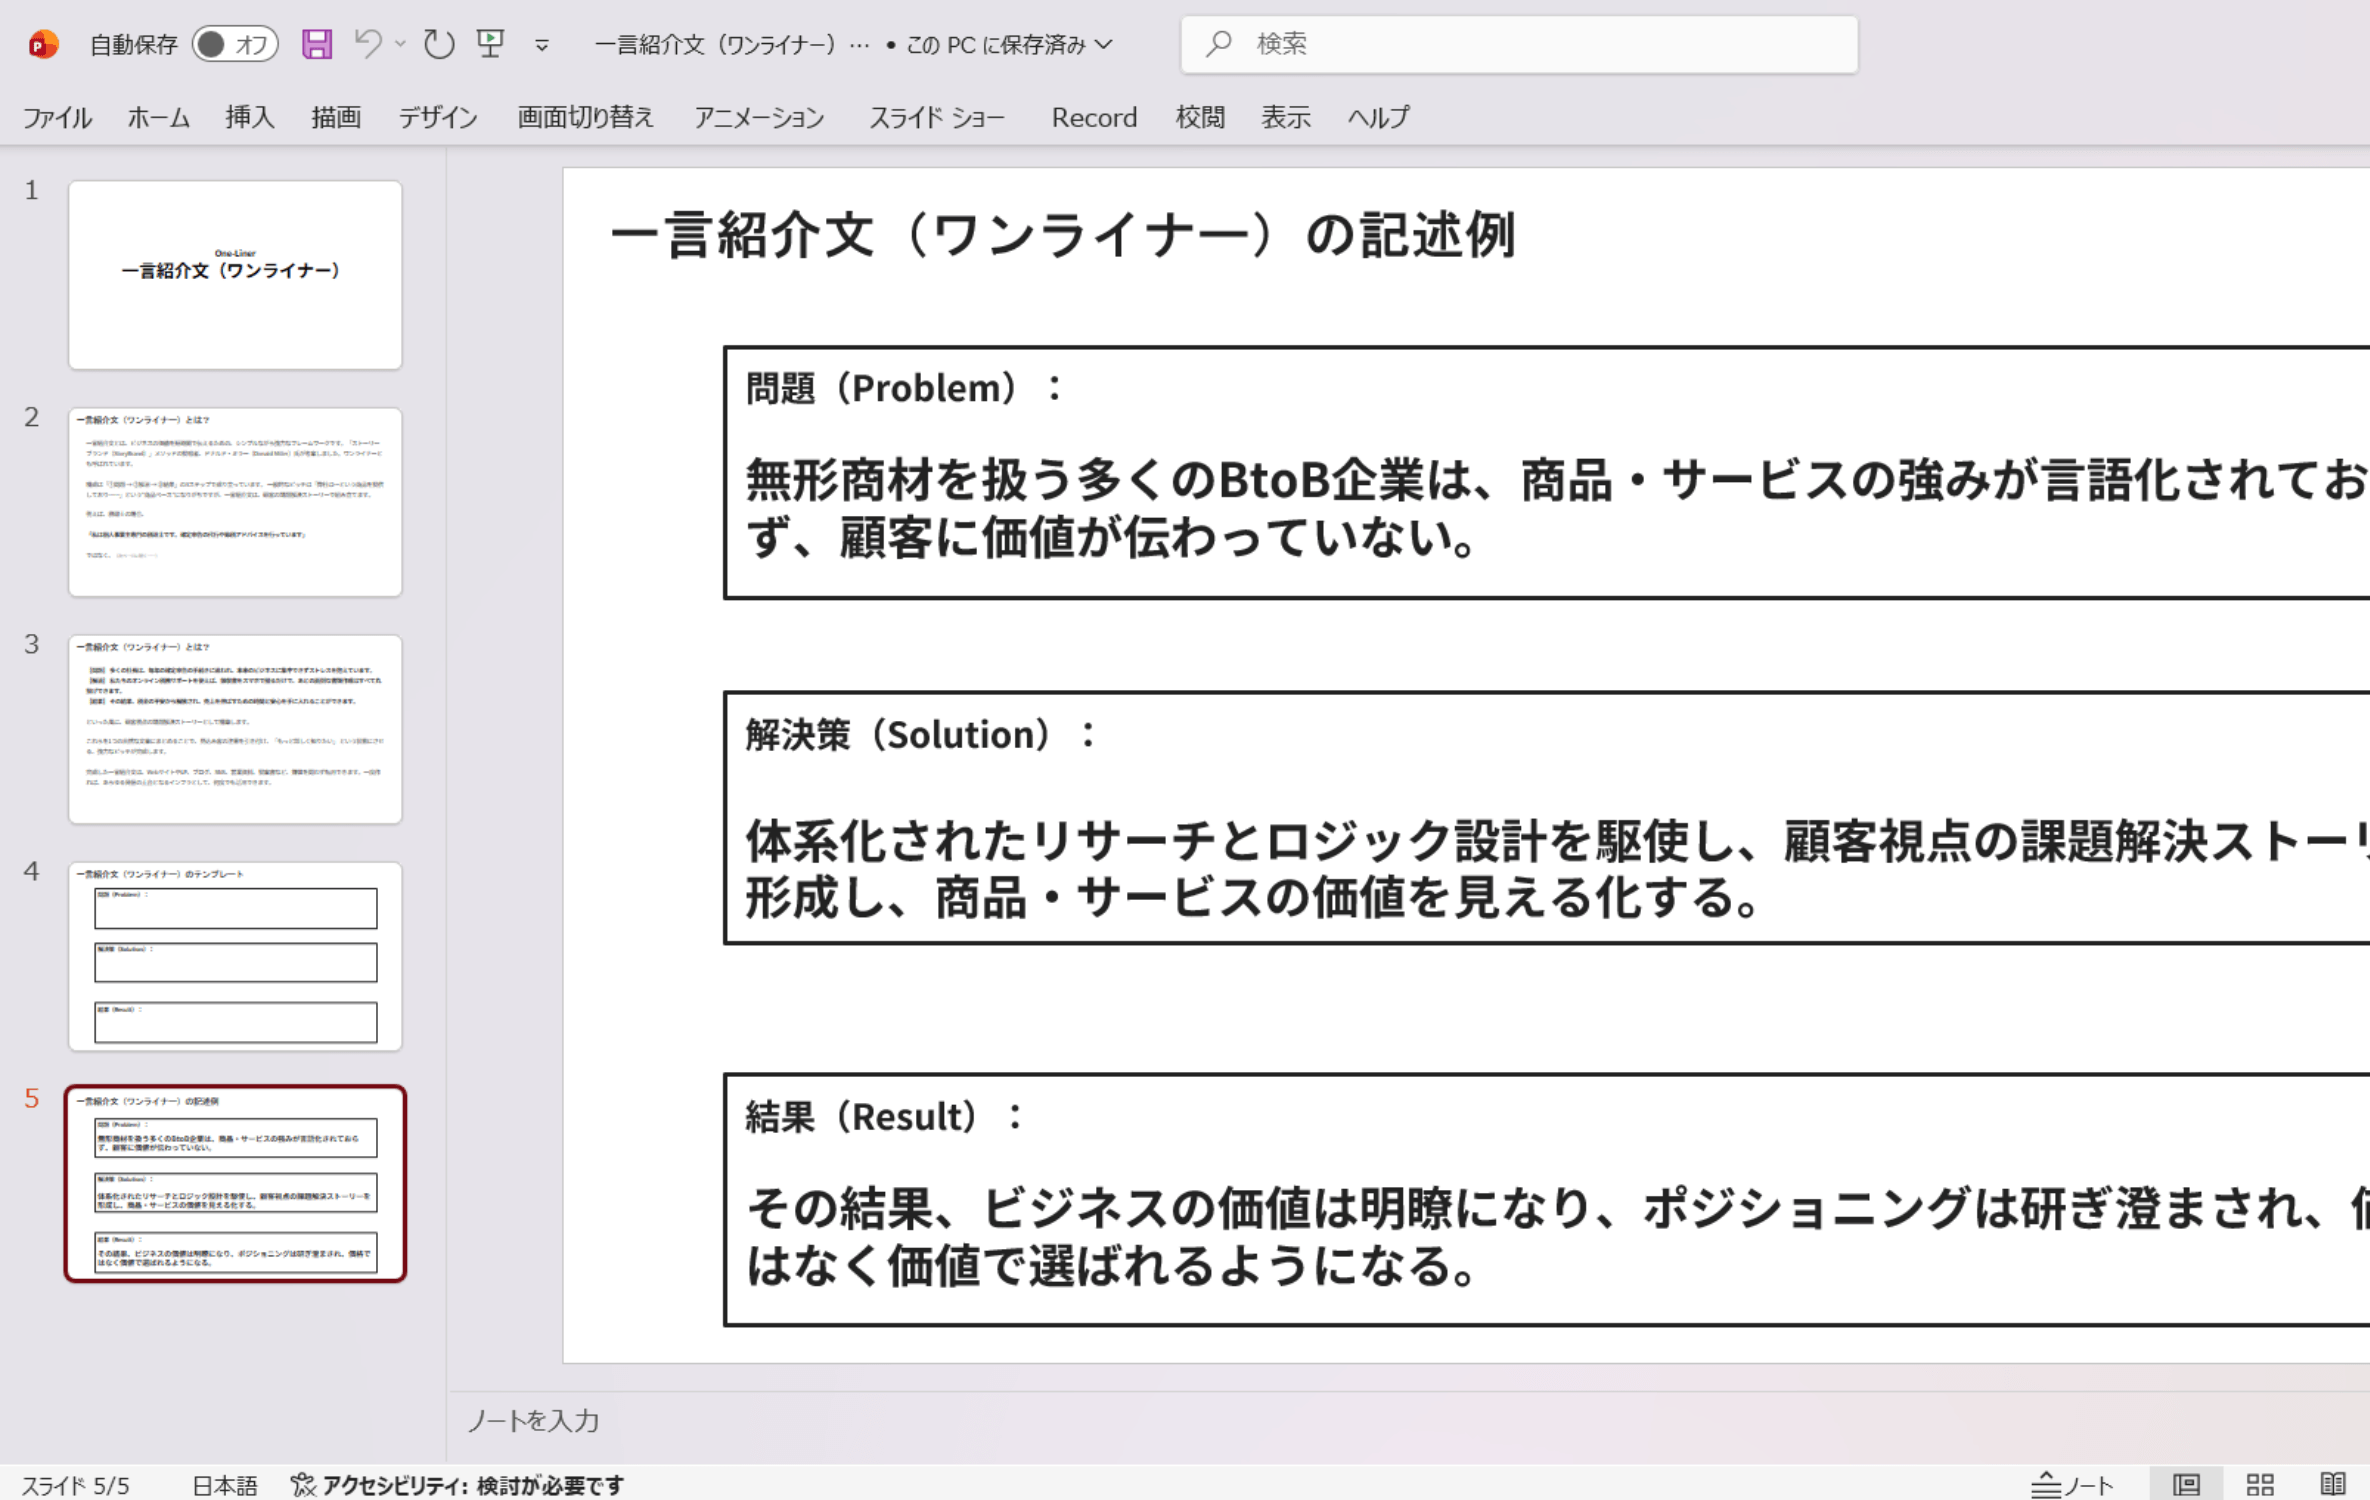Click the 日本語 language indicator
Image resolution: width=2370 pixels, height=1500 pixels.
pos(225,1485)
